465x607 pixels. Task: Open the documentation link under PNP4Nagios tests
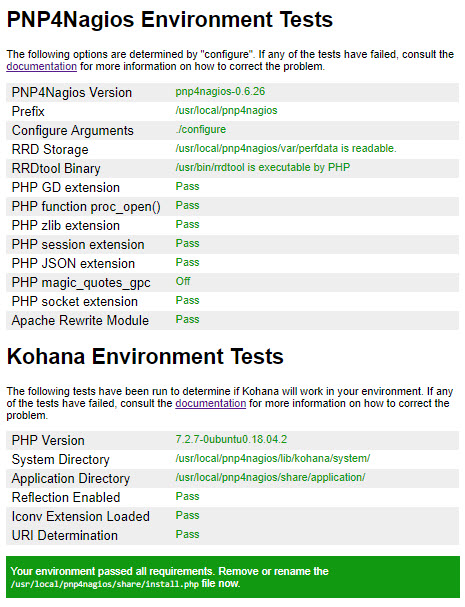click(41, 66)
